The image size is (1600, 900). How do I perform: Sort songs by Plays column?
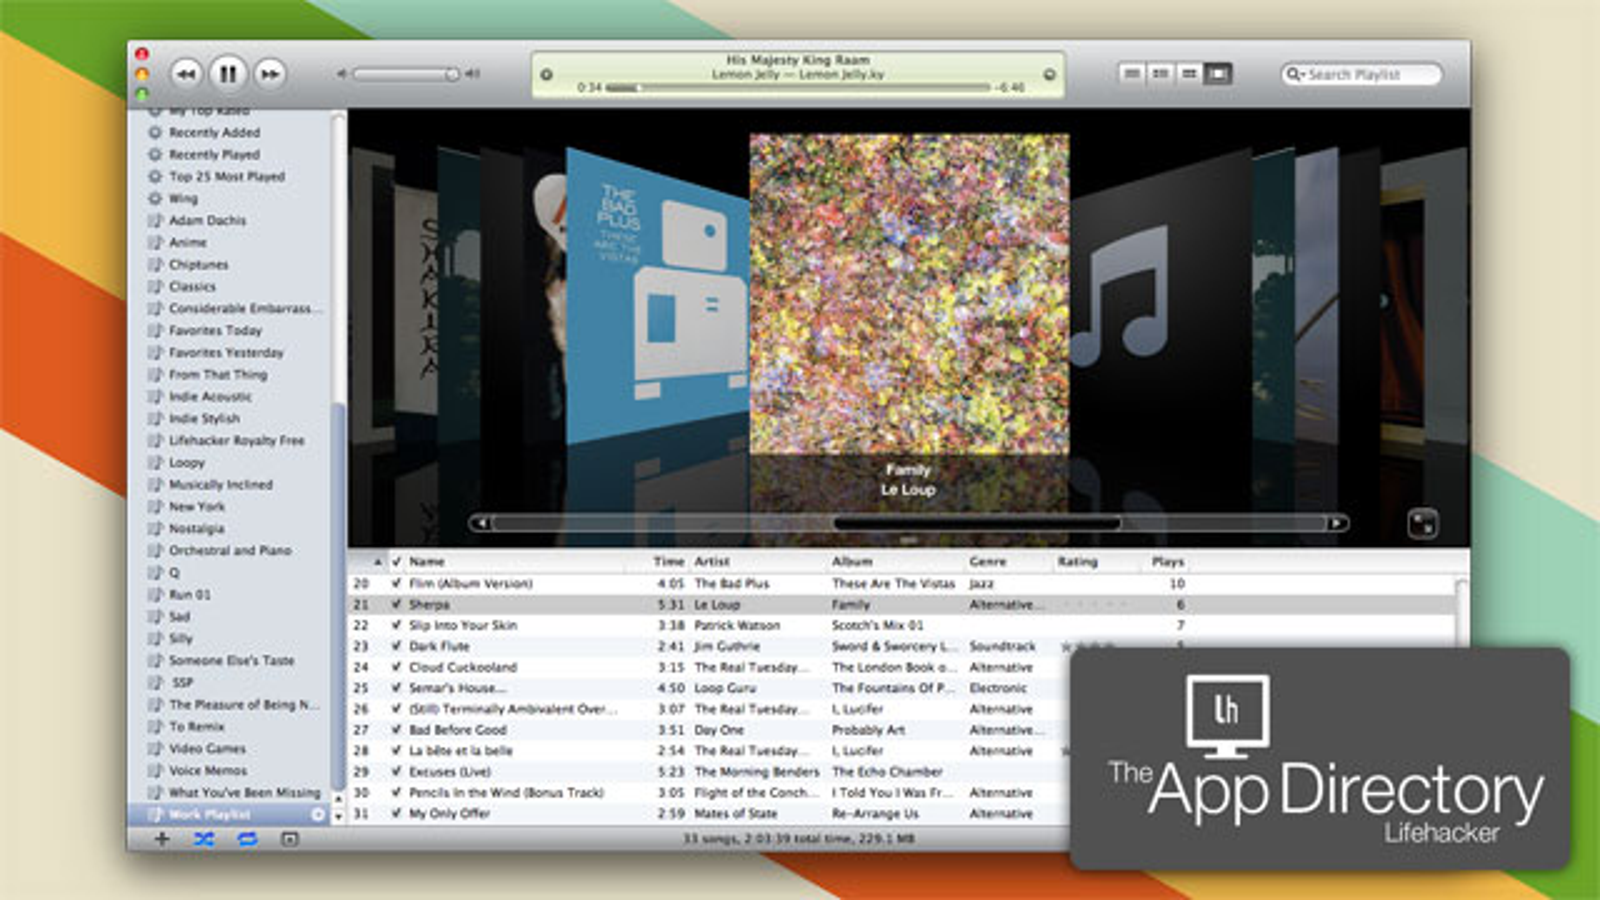[x=1166, y=562]
